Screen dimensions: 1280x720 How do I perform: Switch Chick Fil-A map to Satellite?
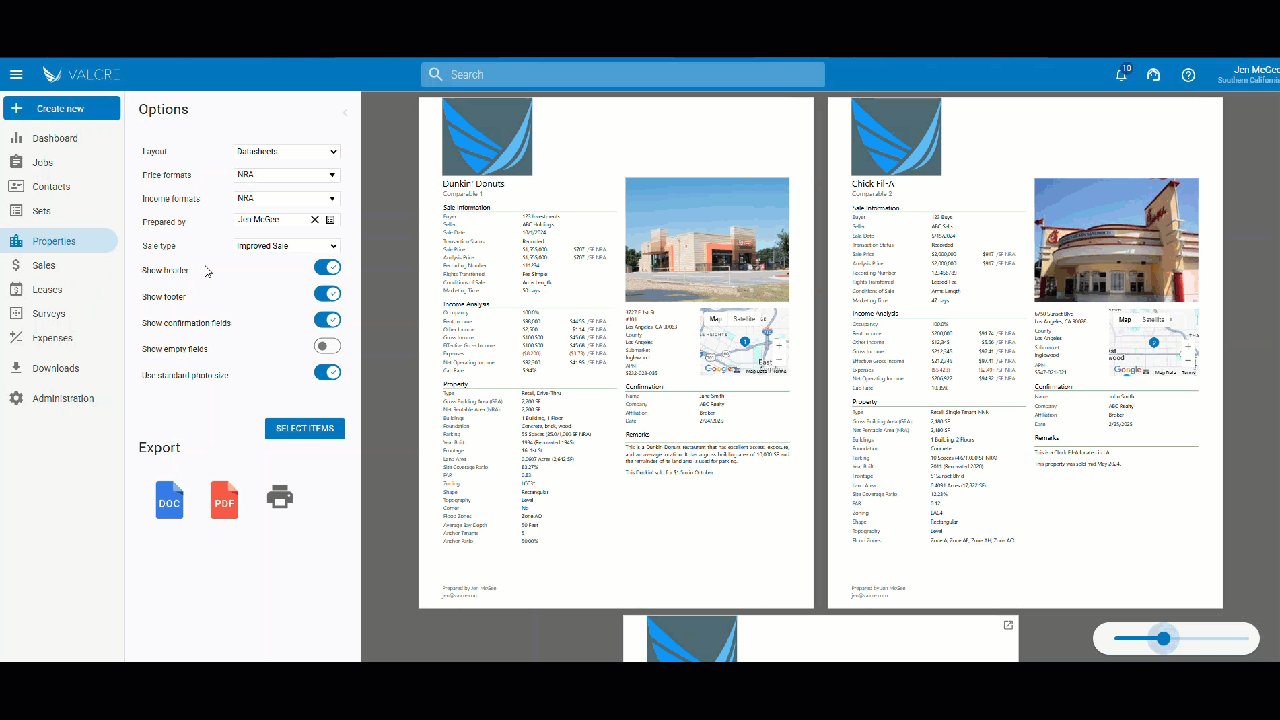1153,320
